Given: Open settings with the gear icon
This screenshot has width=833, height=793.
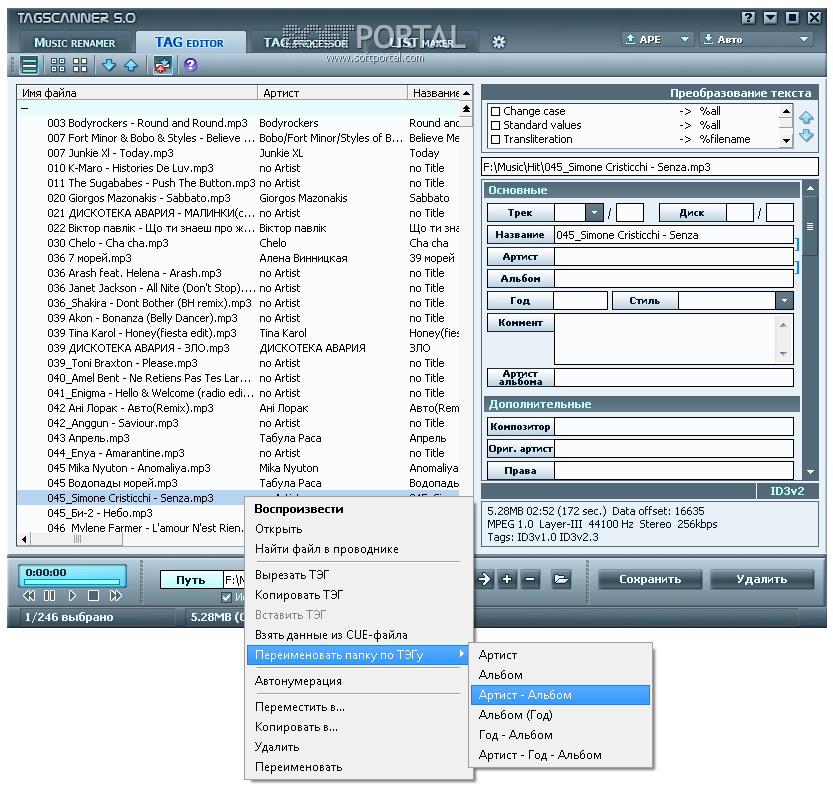Looking at the screenshot, I should [499, 41].
